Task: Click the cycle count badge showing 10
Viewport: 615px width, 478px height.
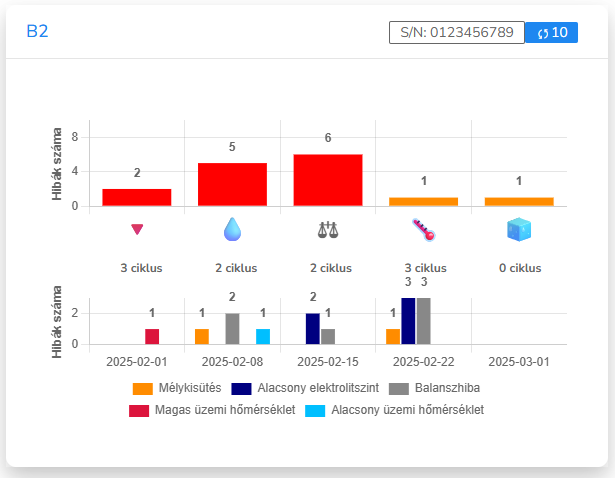Action: (x=552, y=32)
